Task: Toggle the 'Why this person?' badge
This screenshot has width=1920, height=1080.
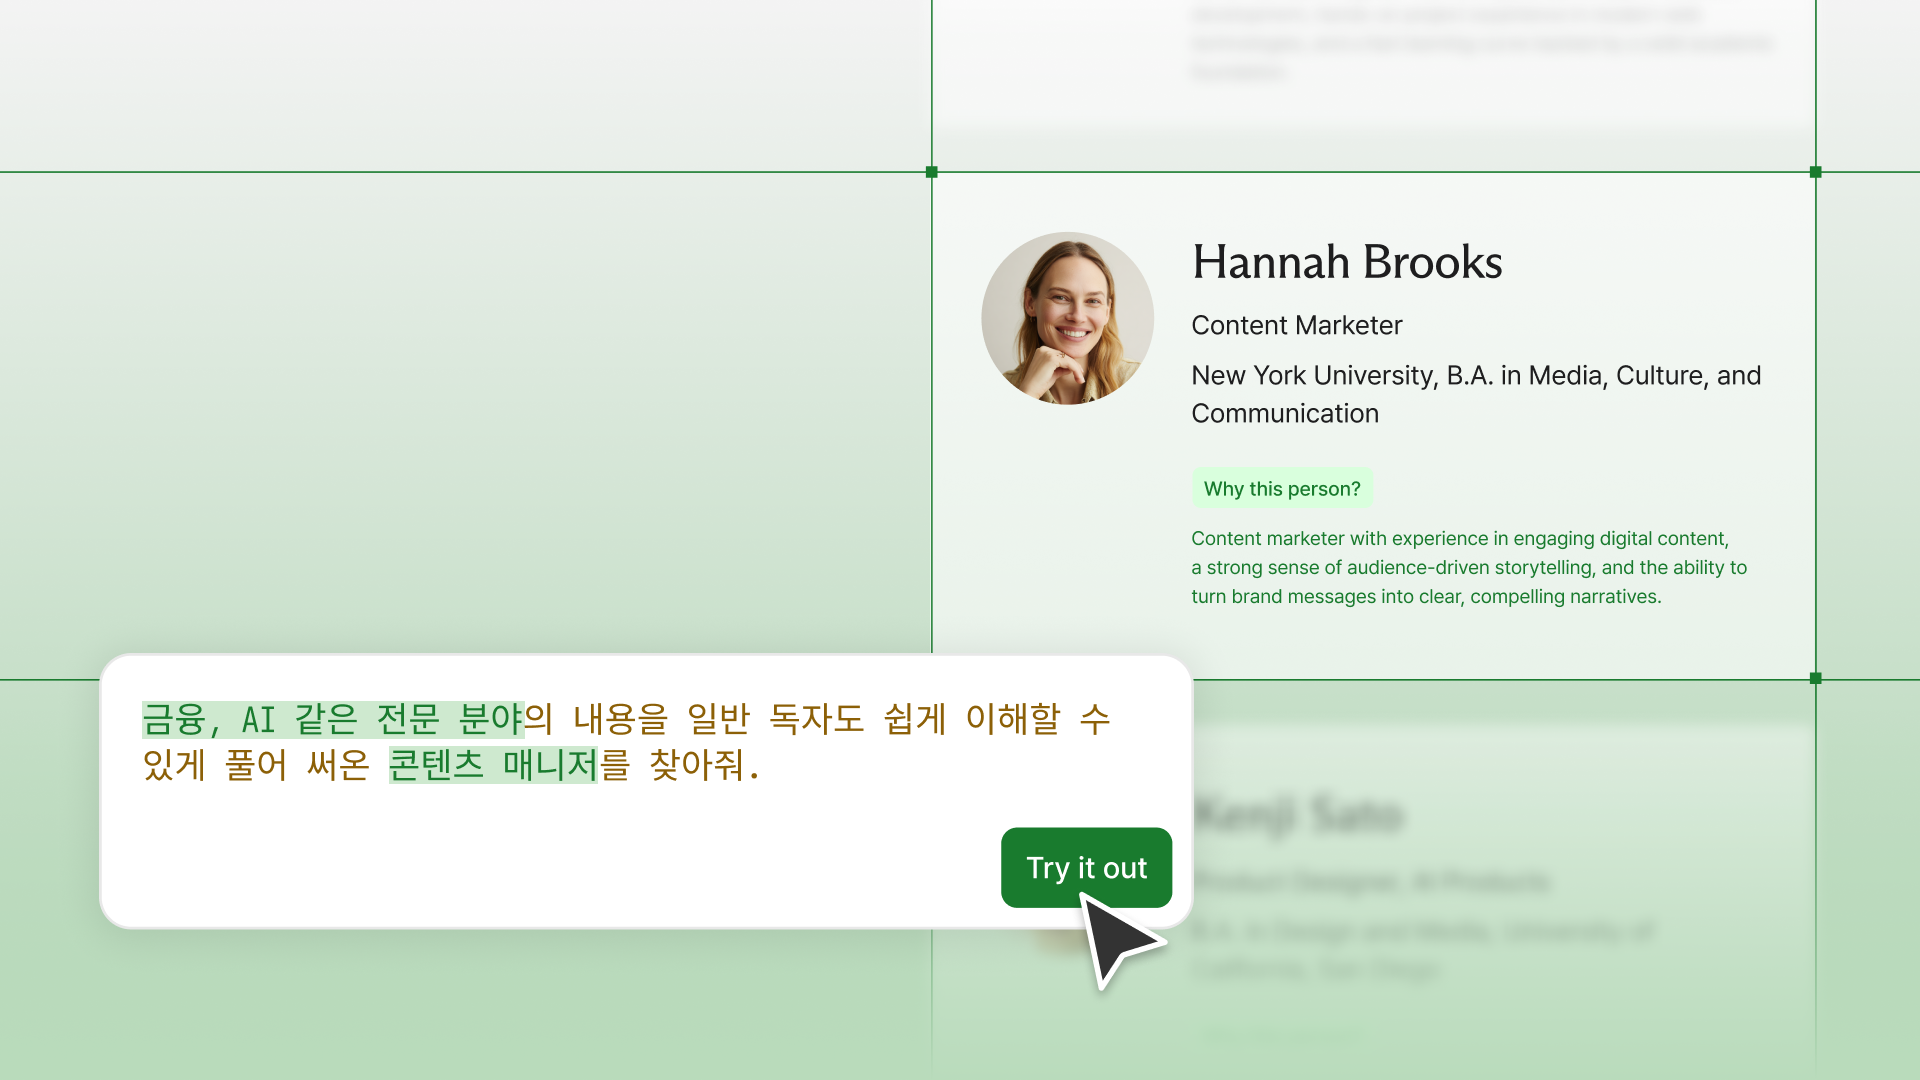Action: pyautogui.click(x=1282, y=488)
